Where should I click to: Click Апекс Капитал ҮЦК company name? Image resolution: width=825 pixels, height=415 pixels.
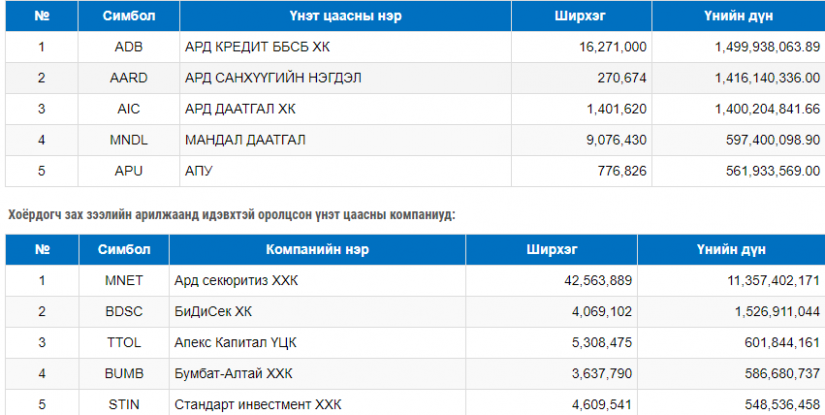[x=235, y=342]
